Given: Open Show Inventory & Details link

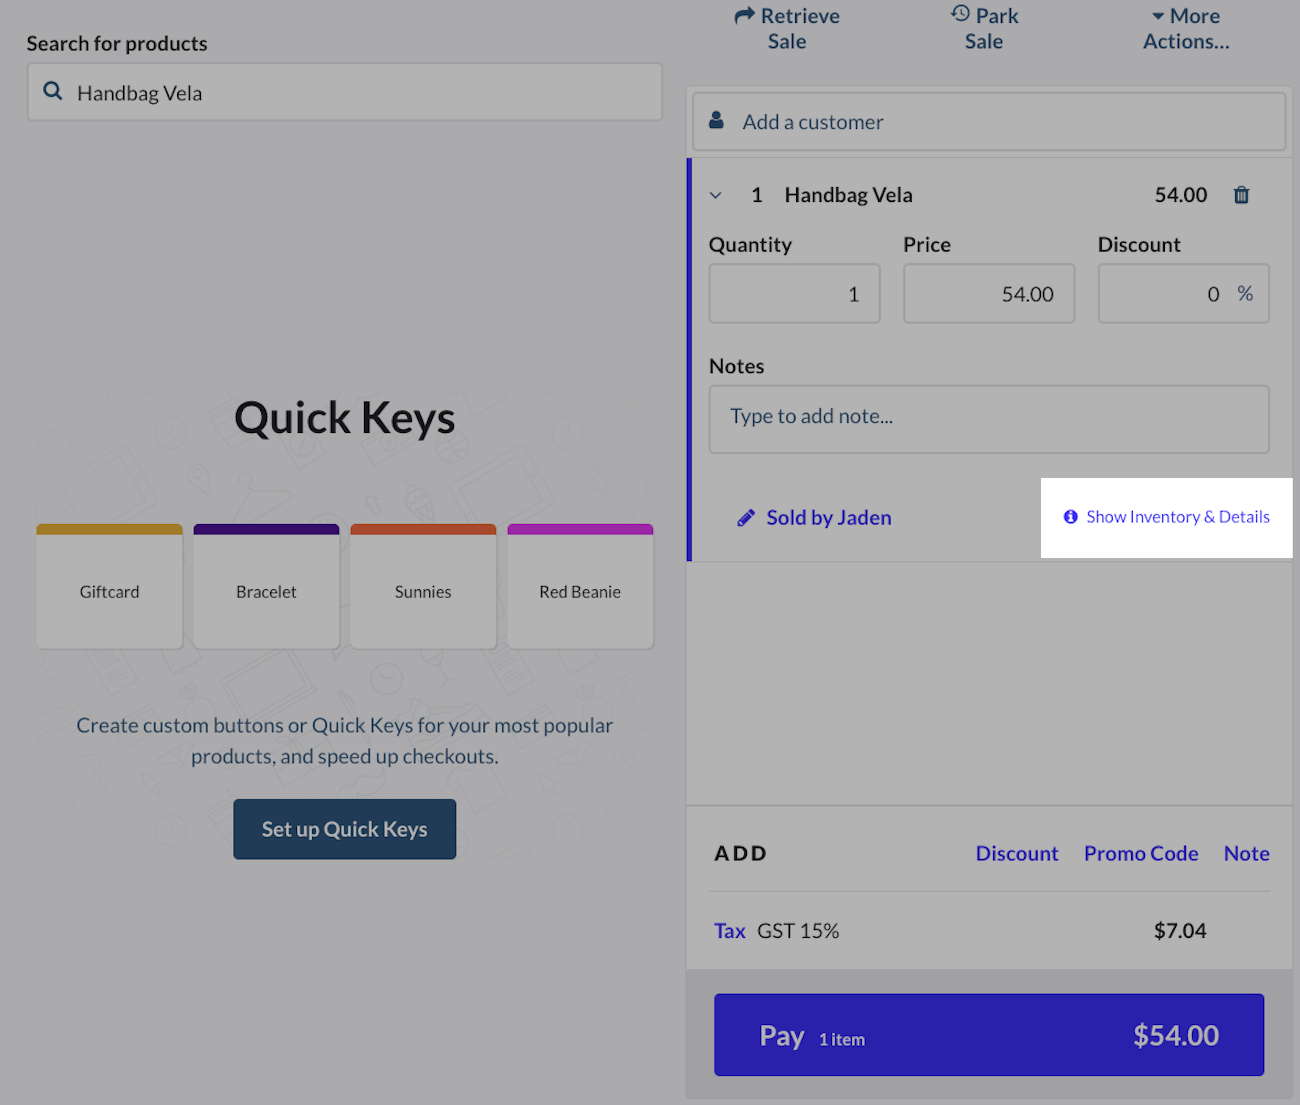Looking at the screenshot, I should [1177, 517].
